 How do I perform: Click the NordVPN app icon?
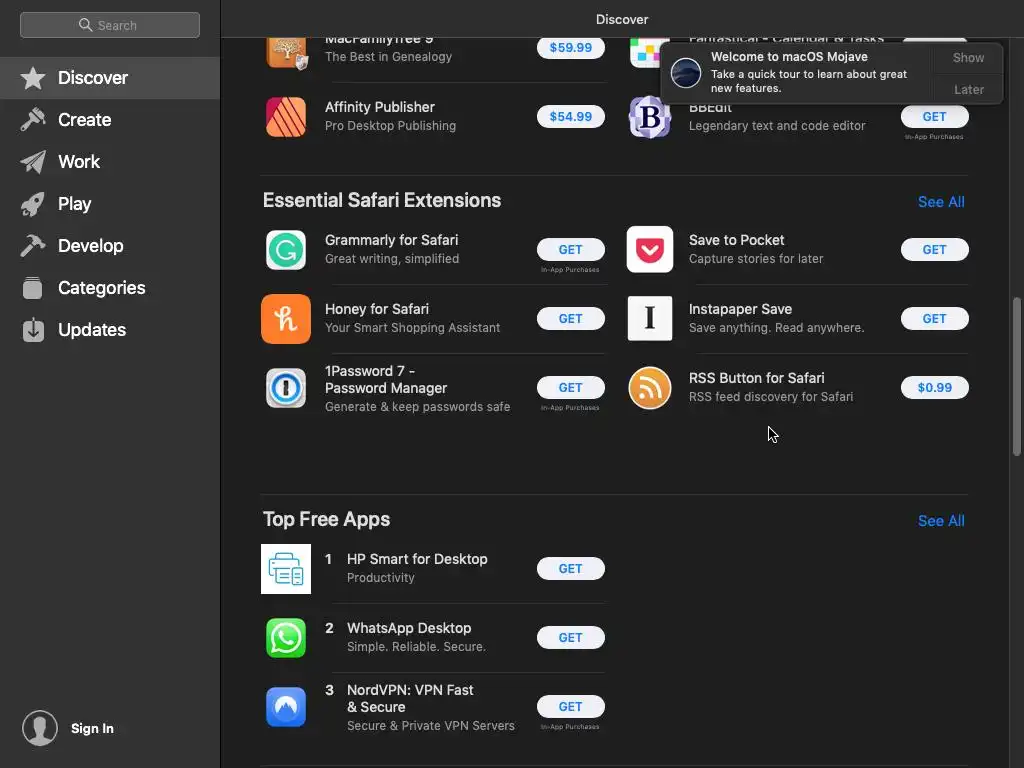[x=286, y=707]
